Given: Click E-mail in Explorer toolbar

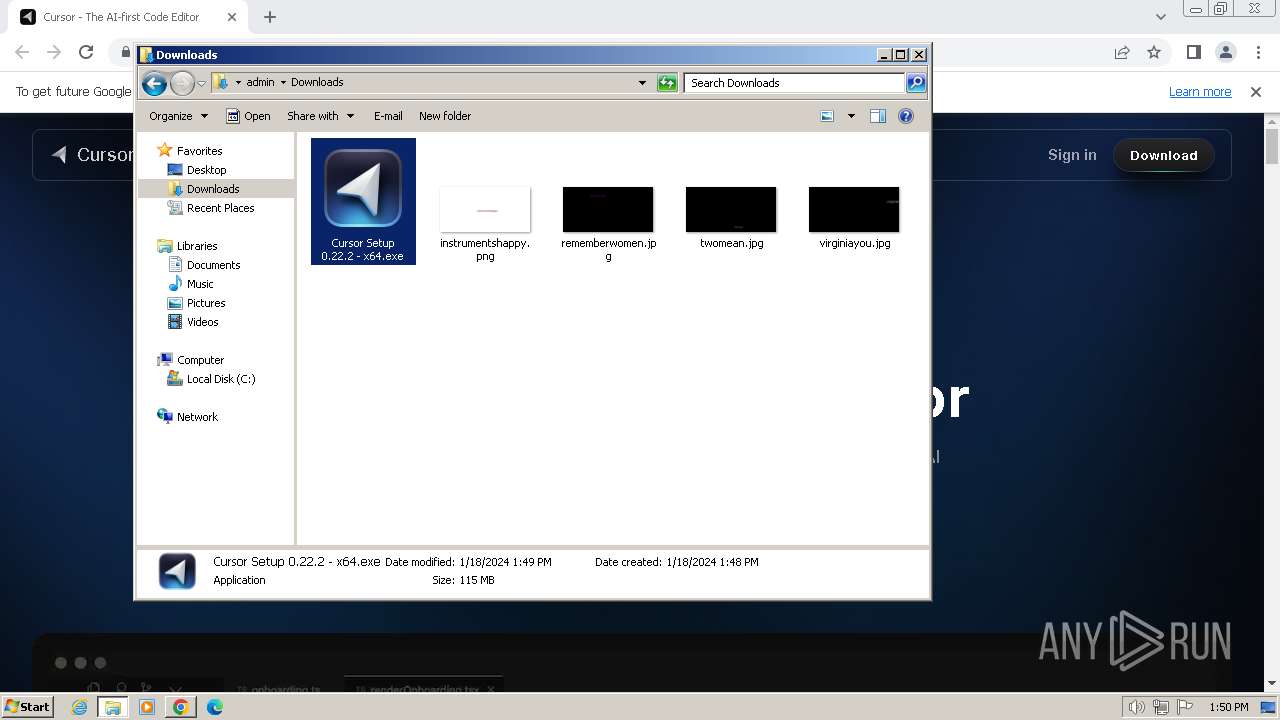Looking at the screenshot, I should point(388,116).
